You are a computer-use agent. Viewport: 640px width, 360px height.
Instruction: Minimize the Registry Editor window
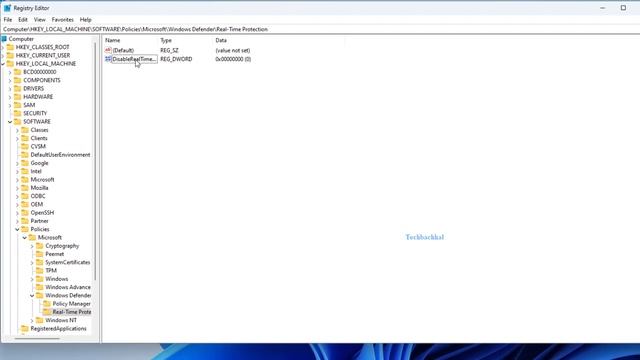pos(602,8)
